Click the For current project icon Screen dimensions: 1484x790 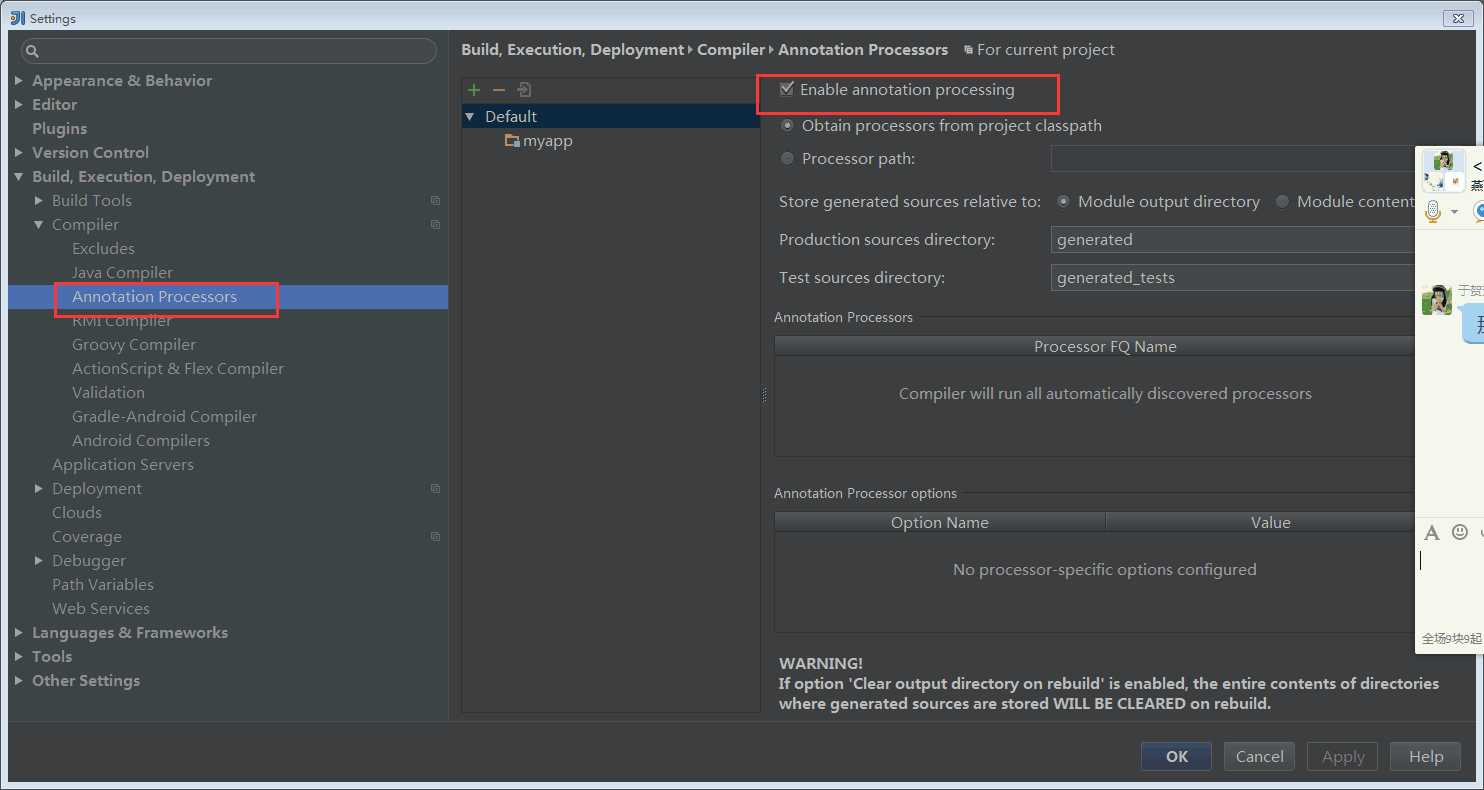tap(968, 50)
